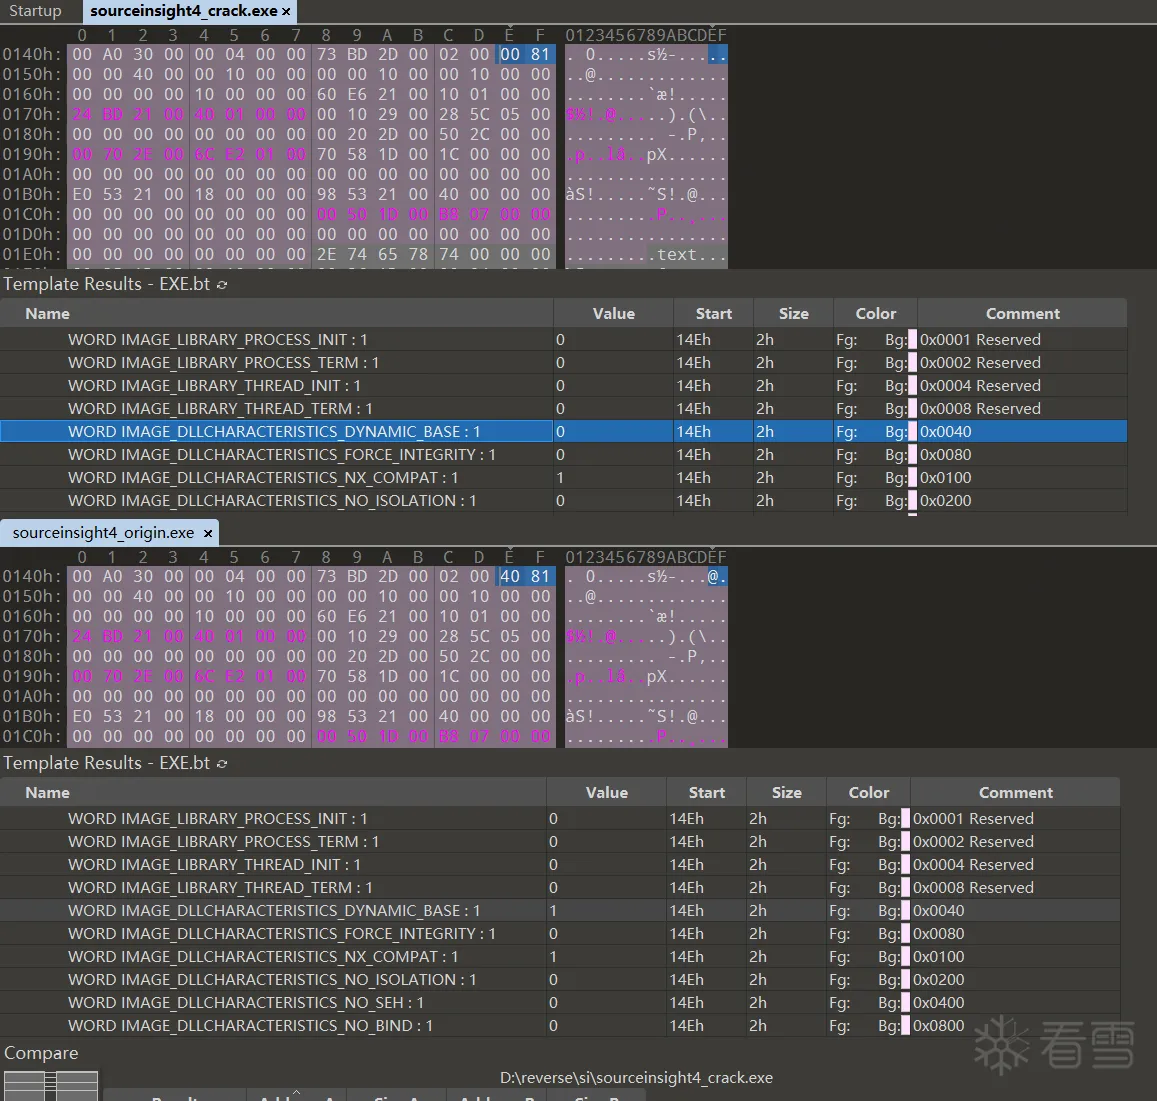1157x1101 pixels.
Task: Select IMAGE_LIBRARY_PROCESS_TERM row in origin.exe results
Action: pyautogui.click(x=560, y=841)
